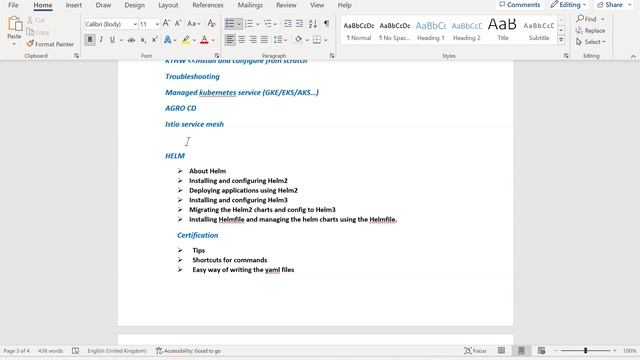
Task: Apply borders to selection
Action: [317, 40]
